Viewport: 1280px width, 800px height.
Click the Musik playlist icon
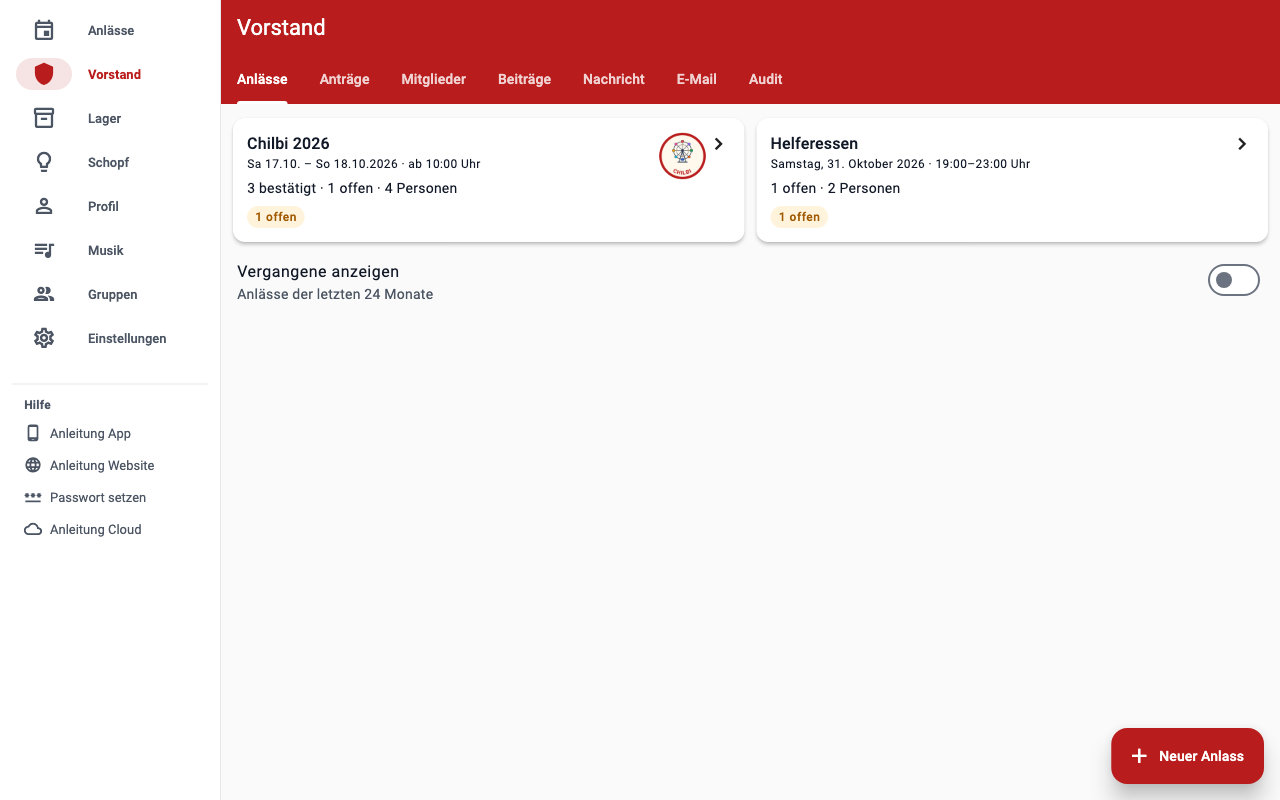44,250
